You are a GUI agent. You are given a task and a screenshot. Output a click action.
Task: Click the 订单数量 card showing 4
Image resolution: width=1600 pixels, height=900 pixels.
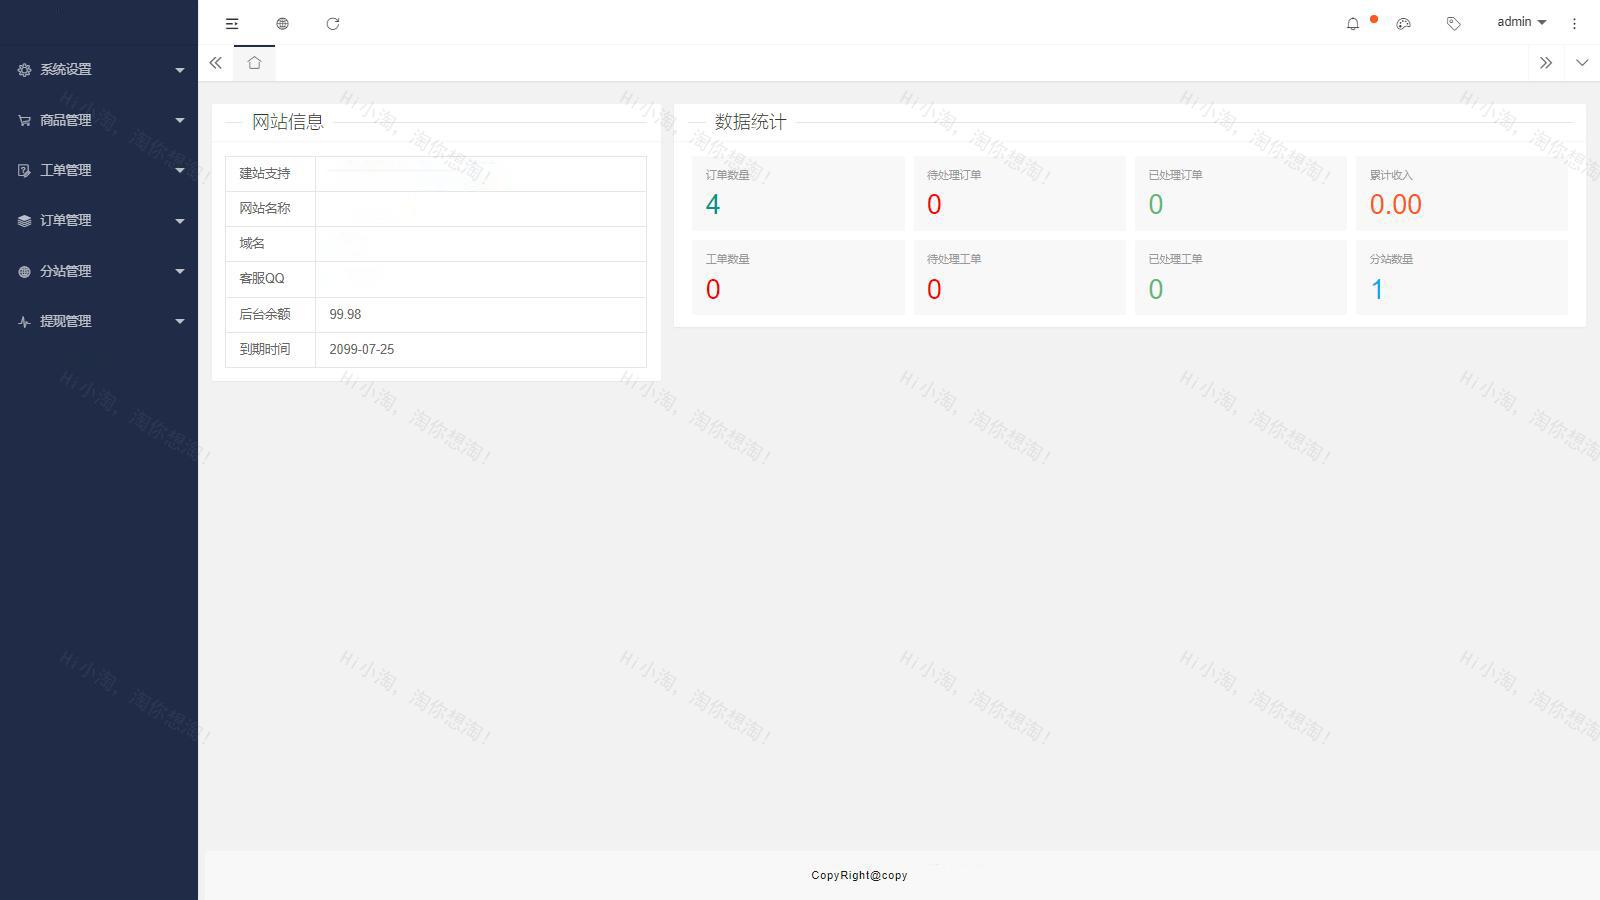[798, 193]
